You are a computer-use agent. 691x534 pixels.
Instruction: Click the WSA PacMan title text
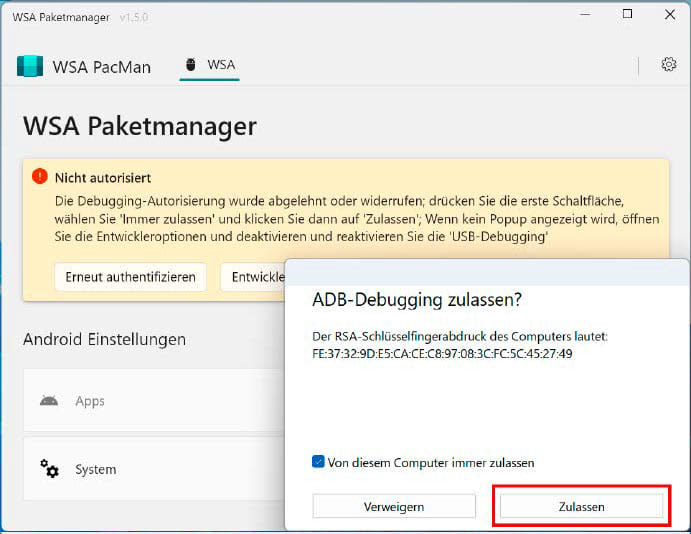tap(102, 67)
